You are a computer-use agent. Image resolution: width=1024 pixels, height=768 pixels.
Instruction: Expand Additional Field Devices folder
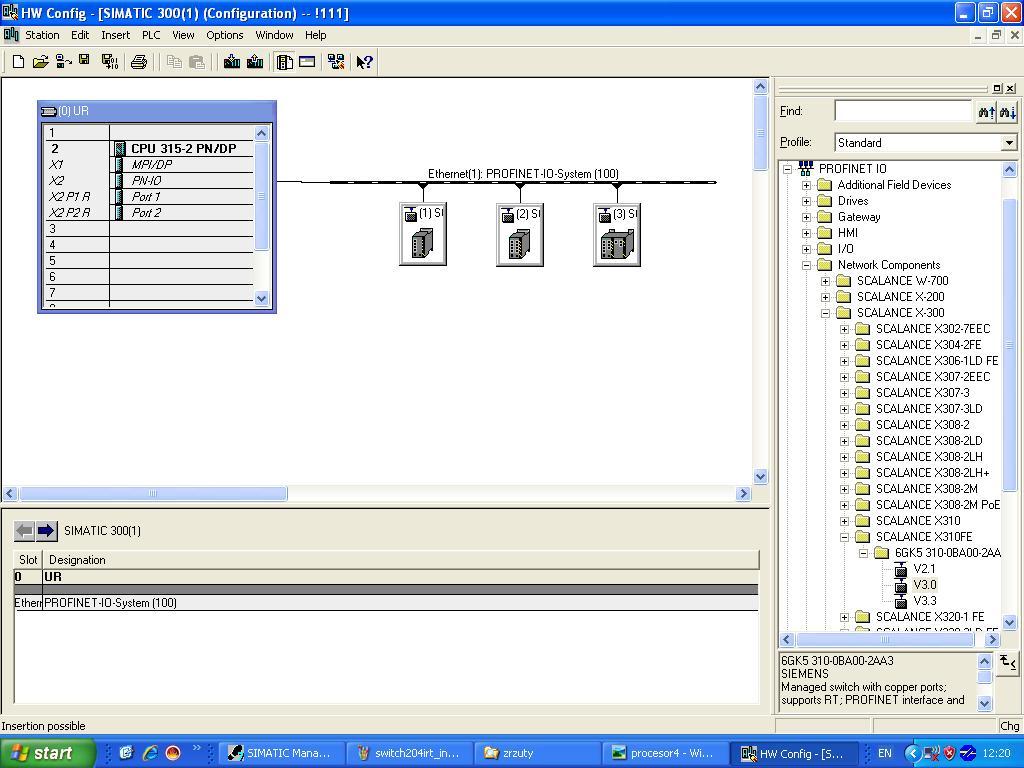click(807, 185)
